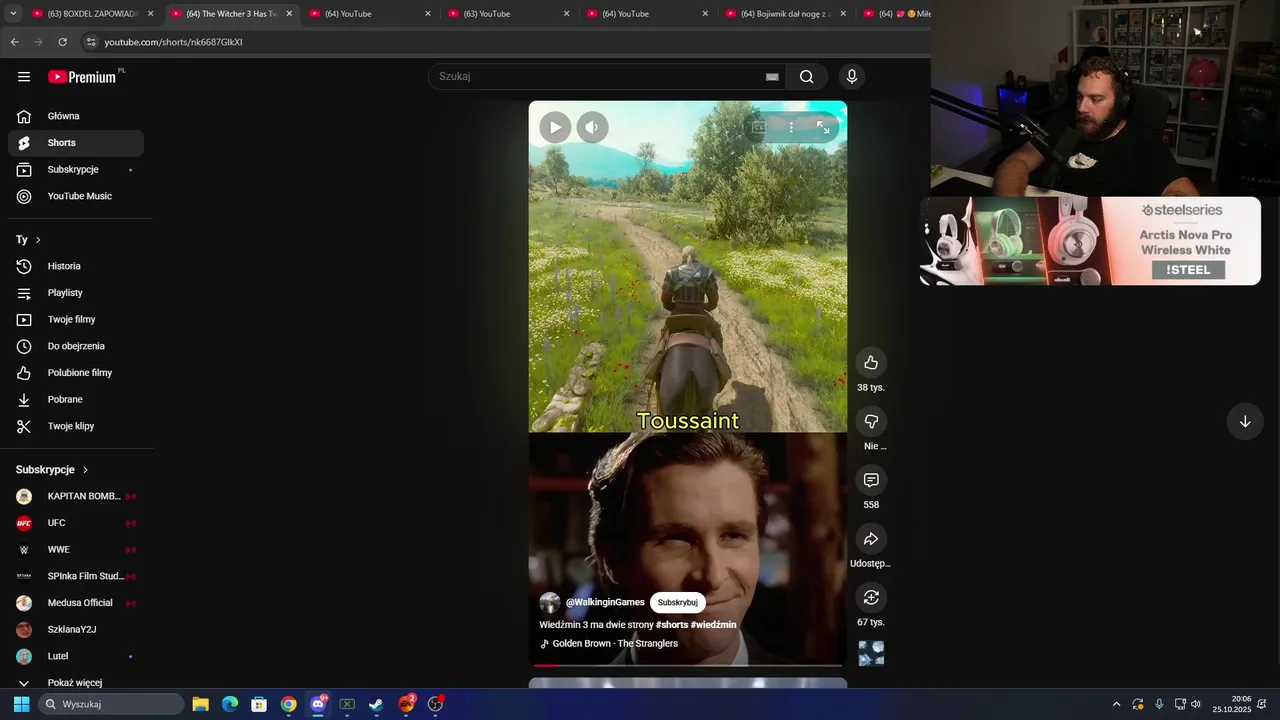Open the system volume speaker icon
Viewport: 1280px width, 720px height.
(x=1196, y=704)
